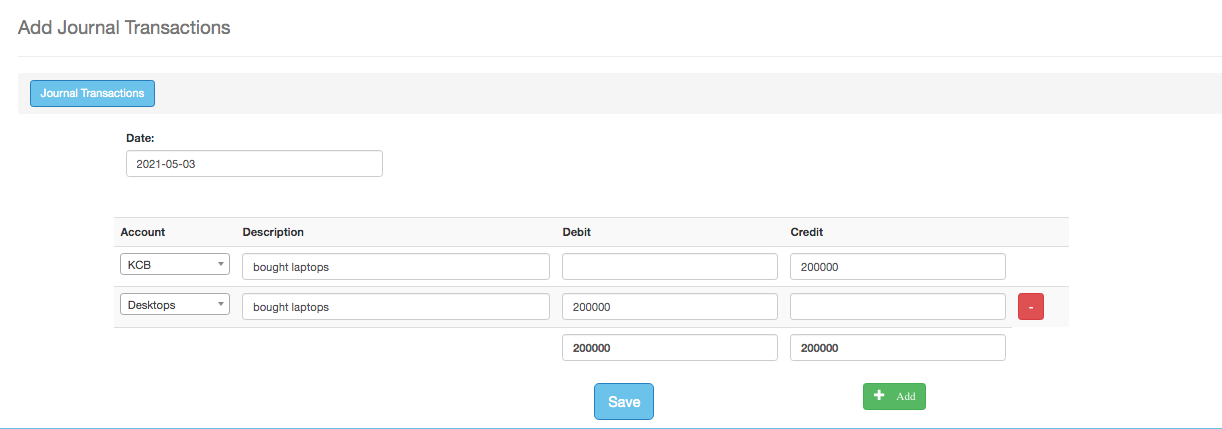This screenshot has width=1222, height=429.
Task: Click the total Credit field
Action: pyautogui.click(x=897, y=347)
